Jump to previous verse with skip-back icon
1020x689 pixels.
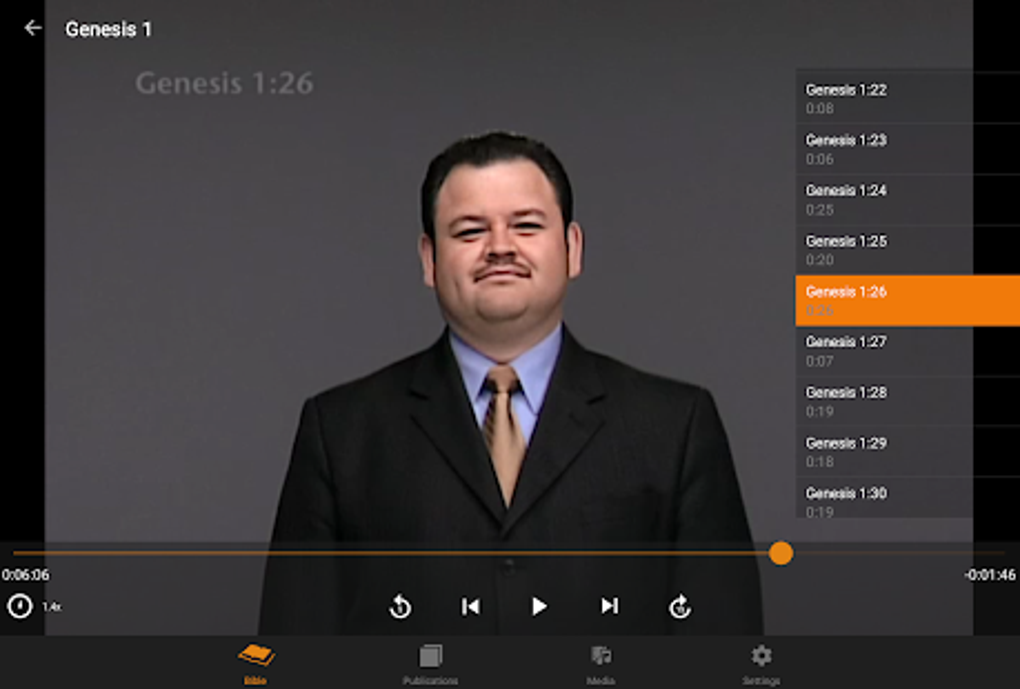tap(469, 606)
